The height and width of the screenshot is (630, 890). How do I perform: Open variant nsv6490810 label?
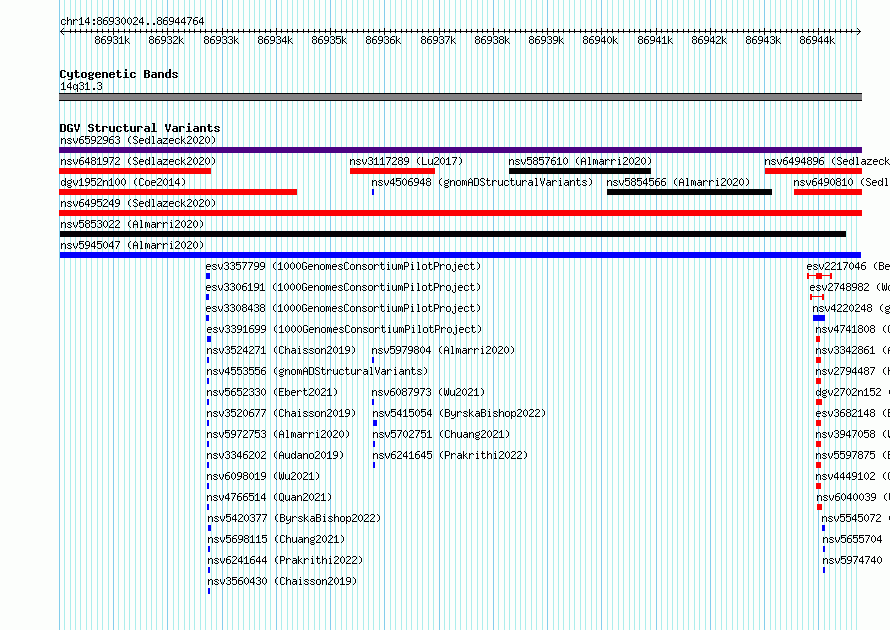point(841,182)
